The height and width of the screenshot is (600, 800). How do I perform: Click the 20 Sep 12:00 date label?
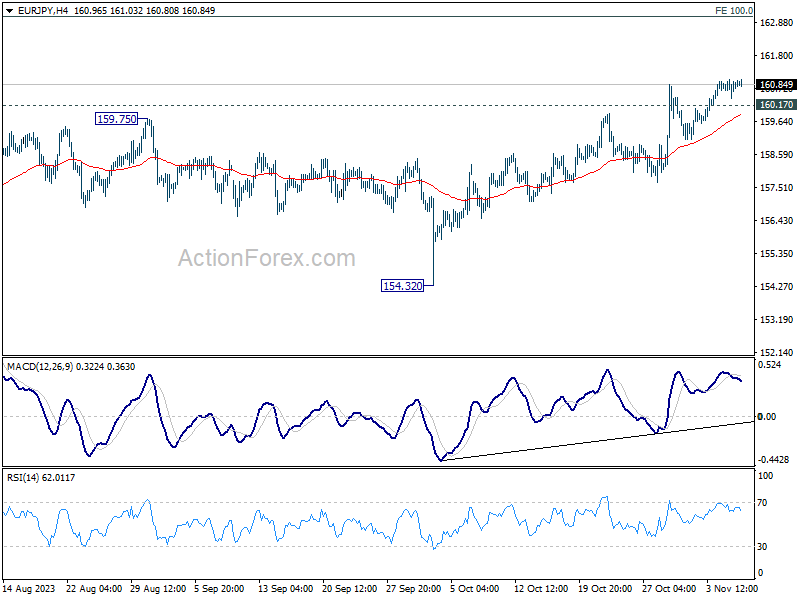coord(349,588)
